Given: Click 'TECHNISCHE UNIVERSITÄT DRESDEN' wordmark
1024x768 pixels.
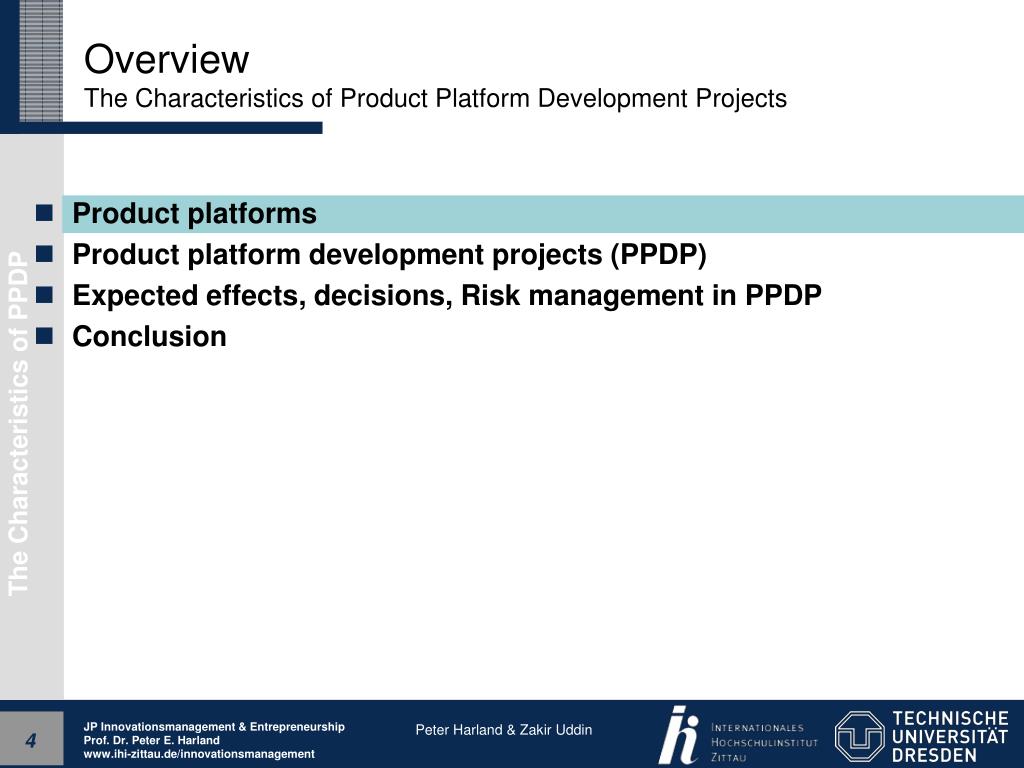Looking at the screenshot, I should coord(950,737).
